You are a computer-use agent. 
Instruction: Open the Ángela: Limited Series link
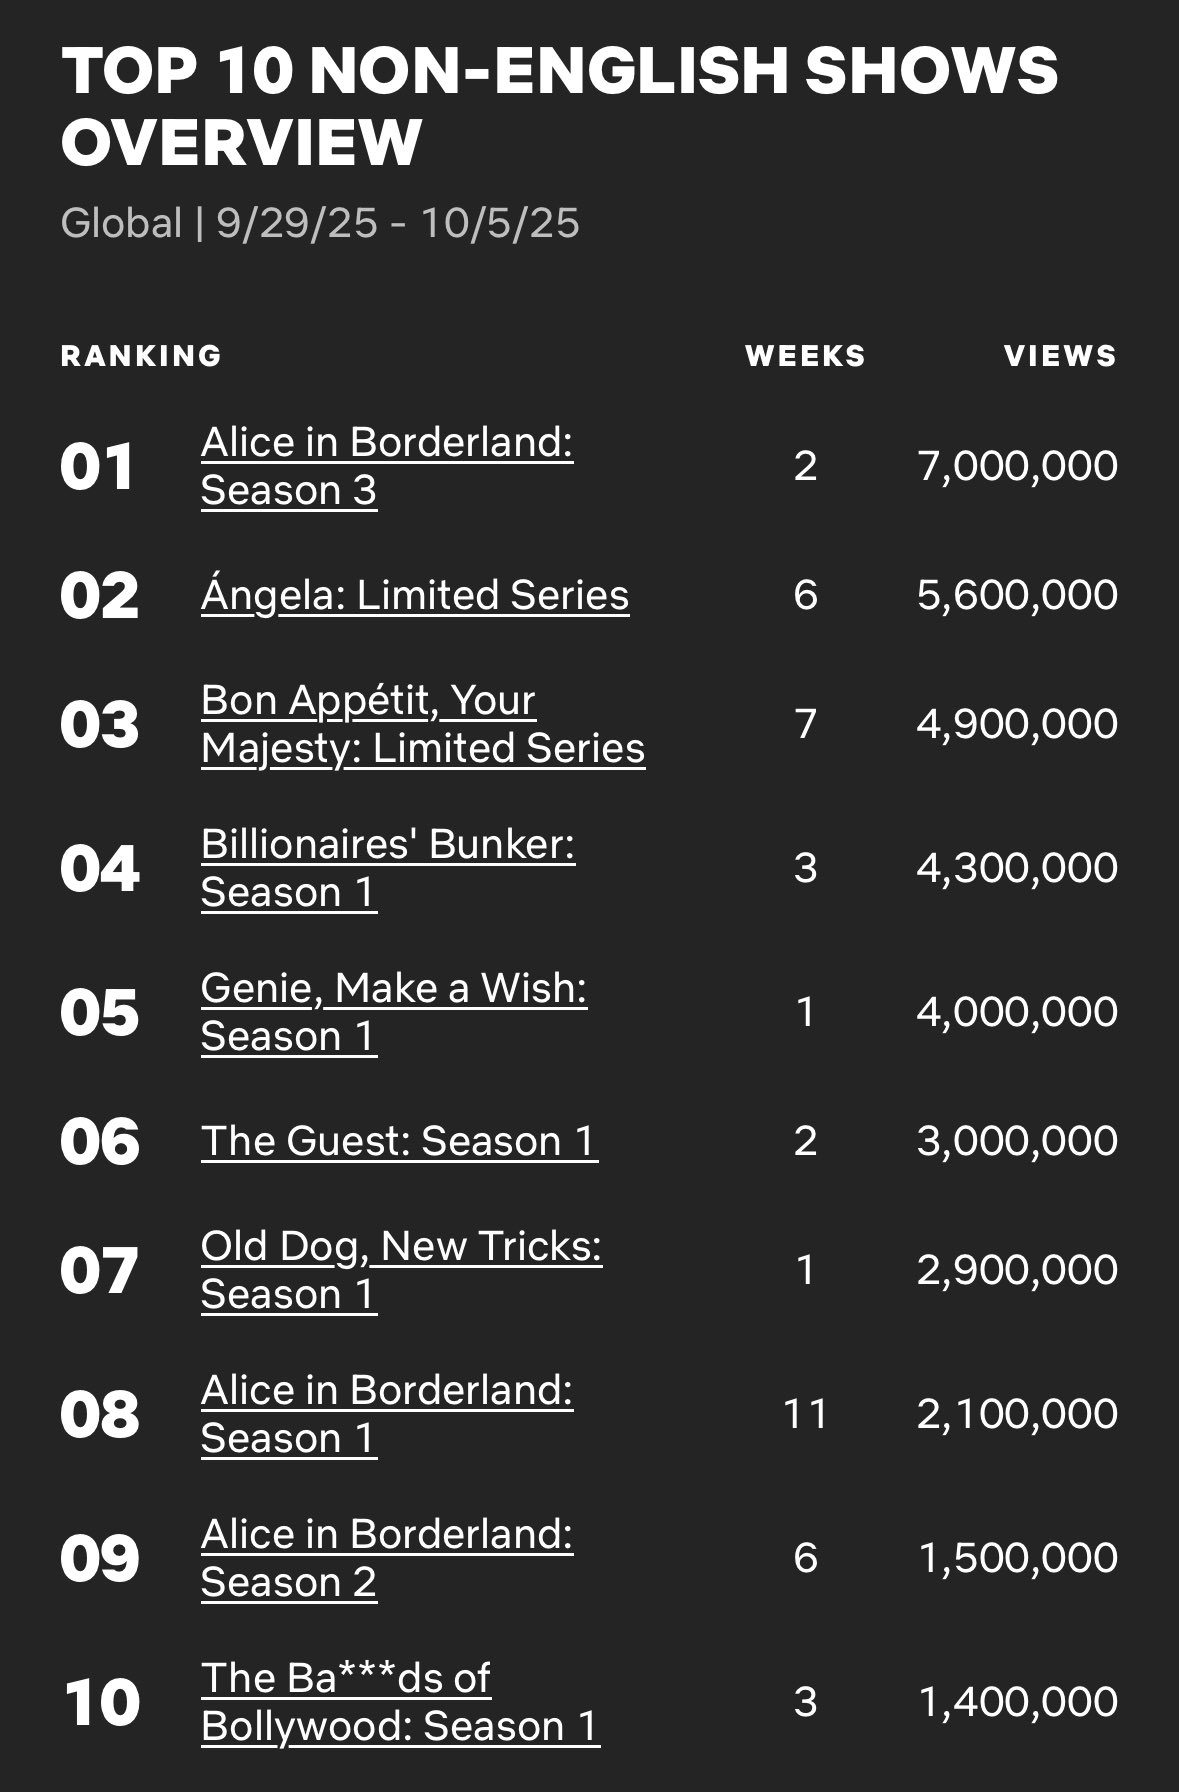point(414,595)
